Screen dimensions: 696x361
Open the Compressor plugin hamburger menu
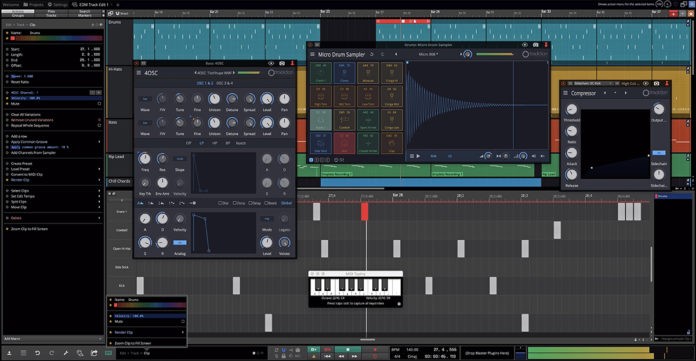pos(566,93)
